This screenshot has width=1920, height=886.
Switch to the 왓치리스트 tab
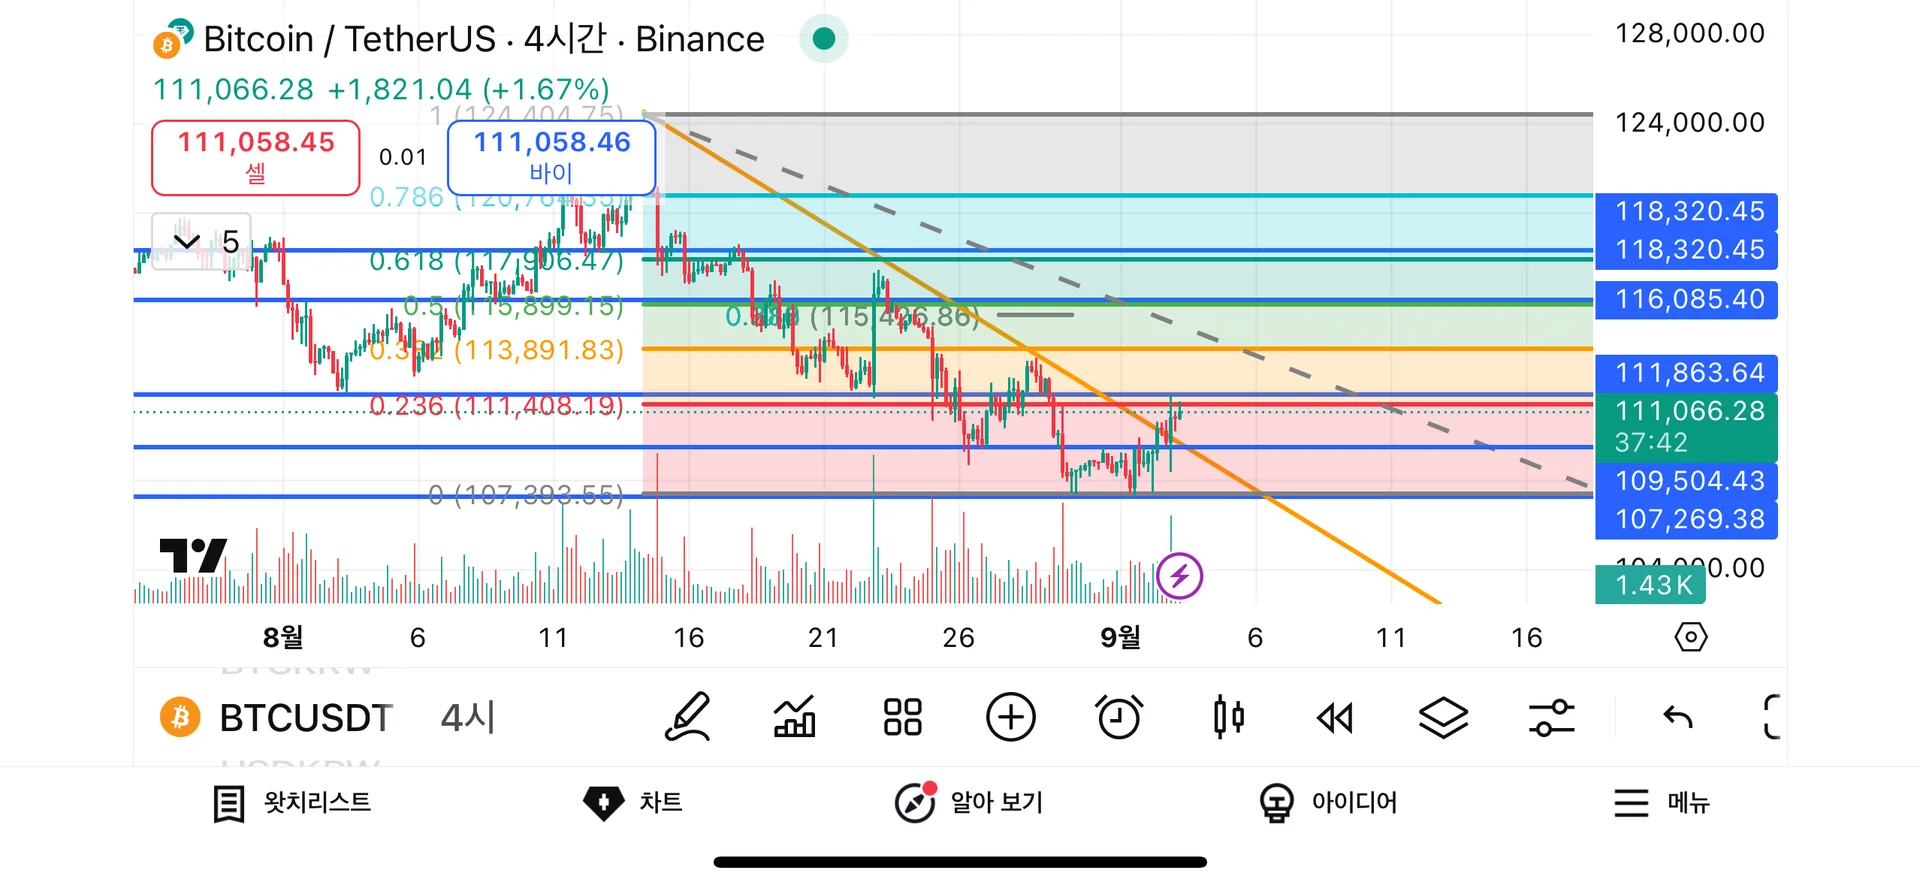(292, 803)
